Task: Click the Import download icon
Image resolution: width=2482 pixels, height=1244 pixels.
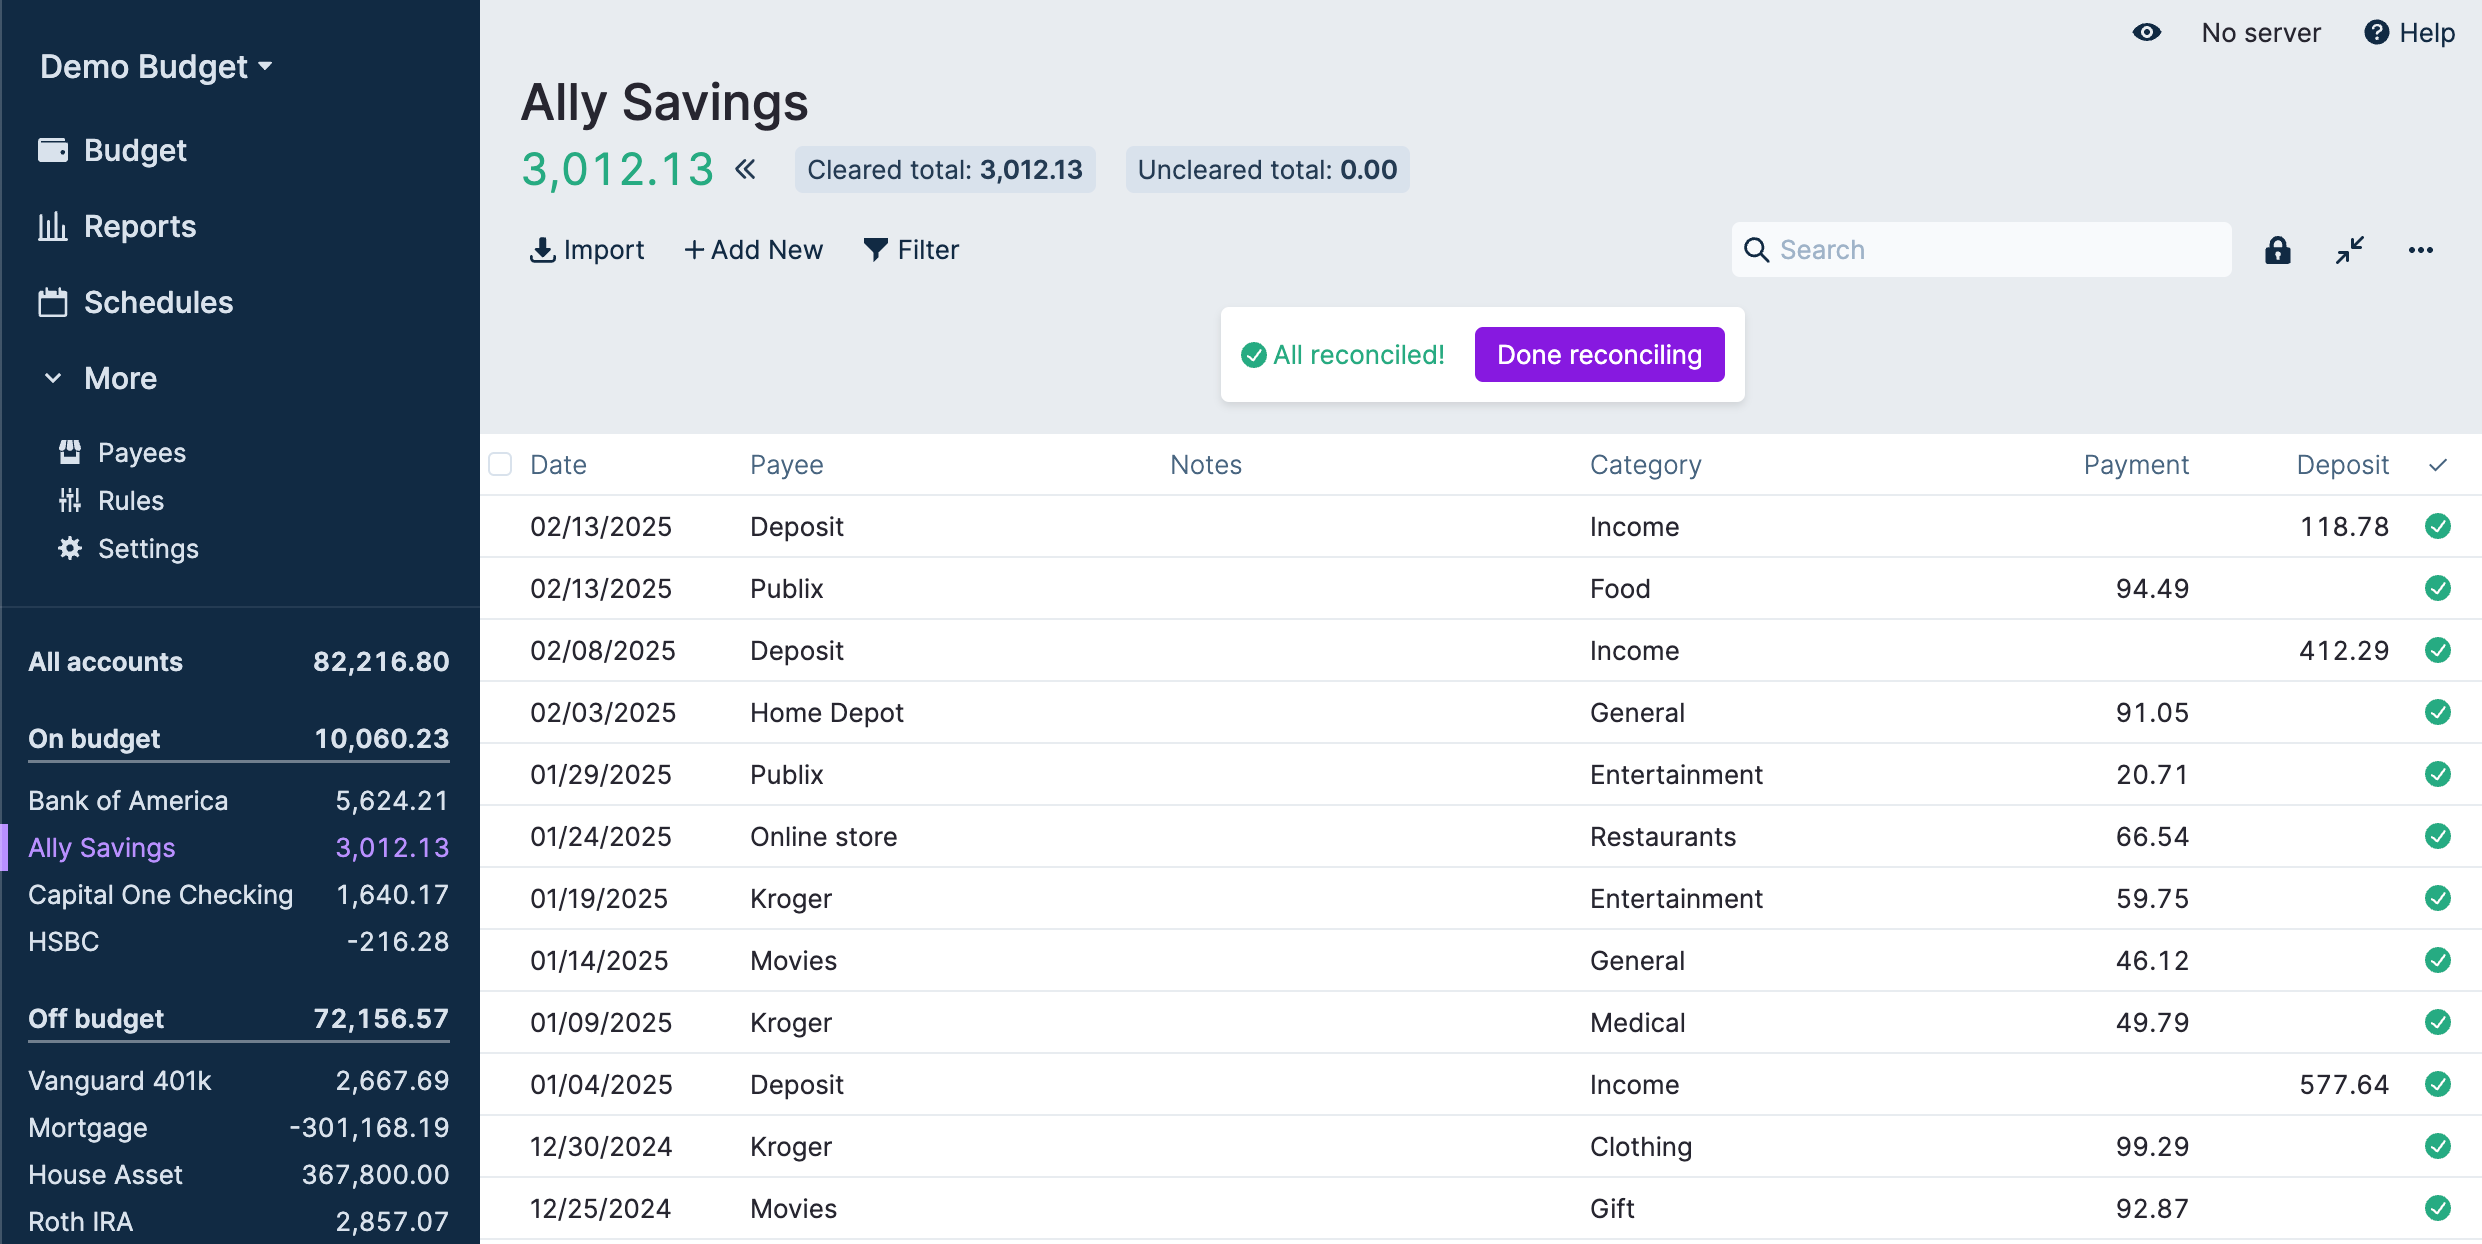Action: coord(542,250)
